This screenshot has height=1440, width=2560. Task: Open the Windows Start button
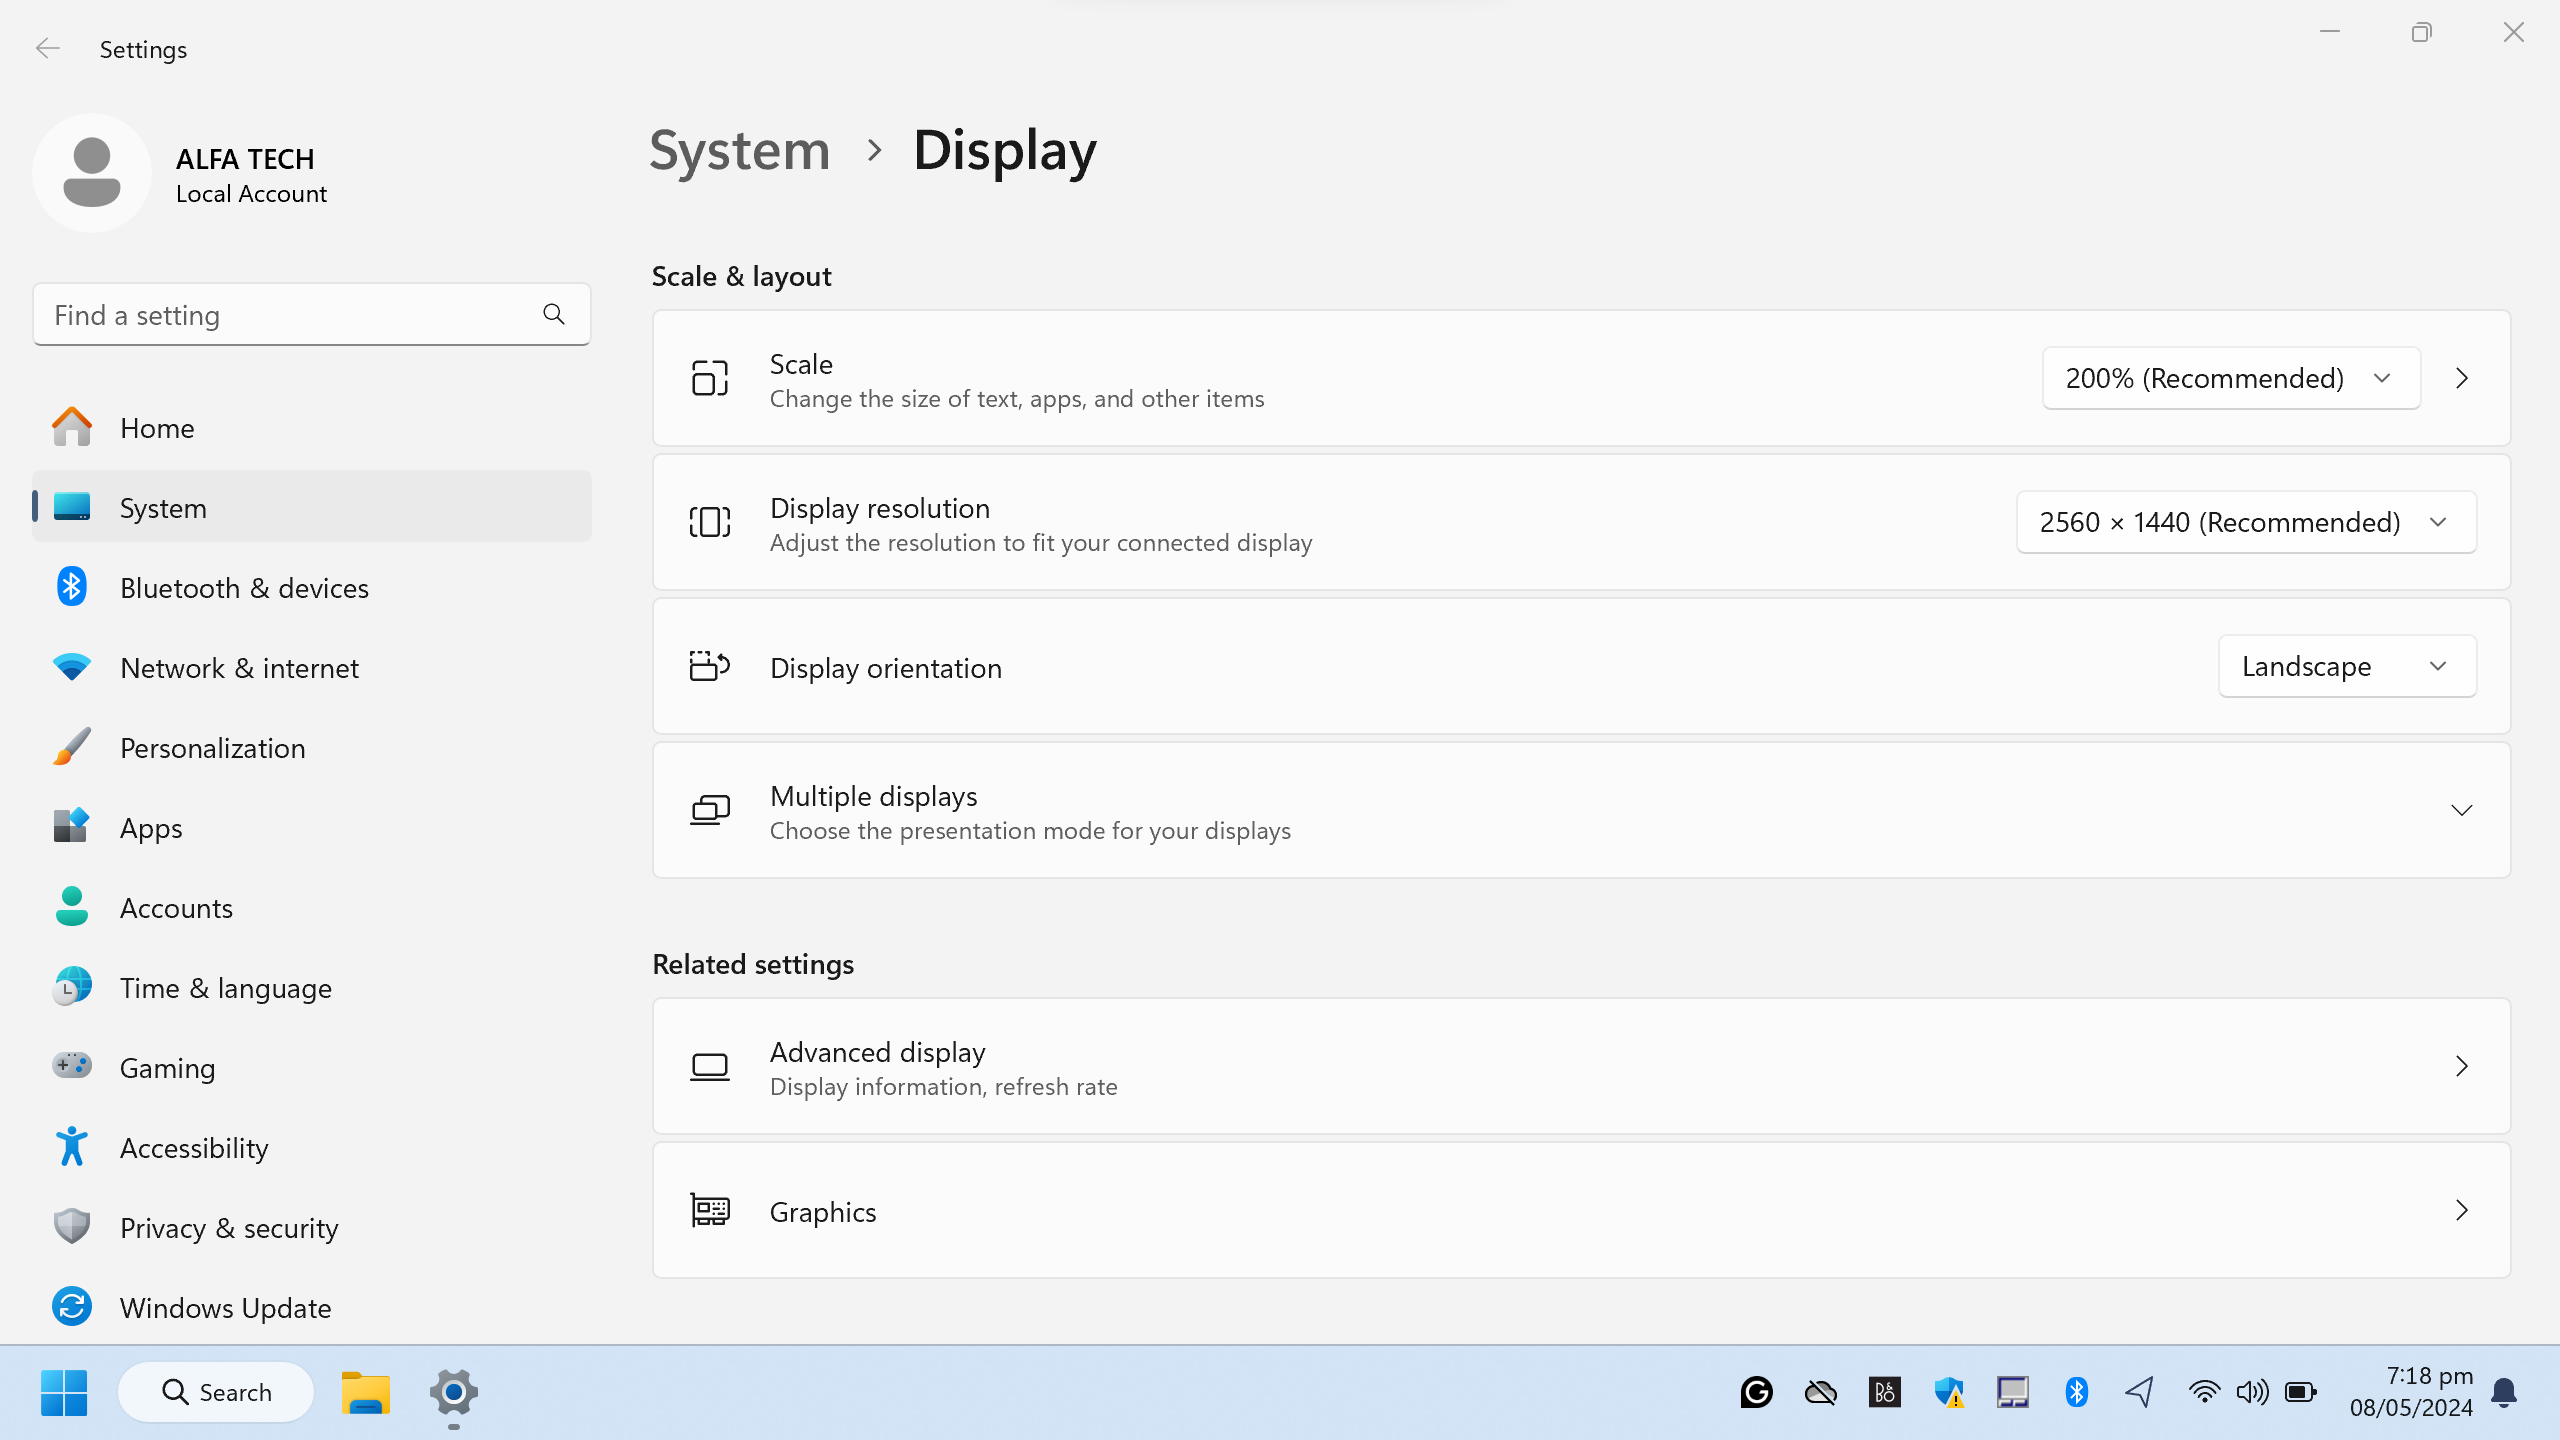(x=64, y=1392)
